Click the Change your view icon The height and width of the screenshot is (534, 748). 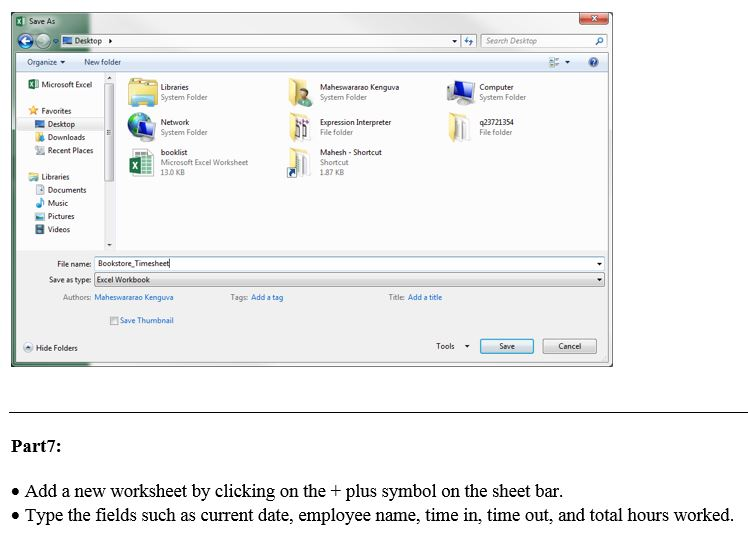(x=554, y=62)
